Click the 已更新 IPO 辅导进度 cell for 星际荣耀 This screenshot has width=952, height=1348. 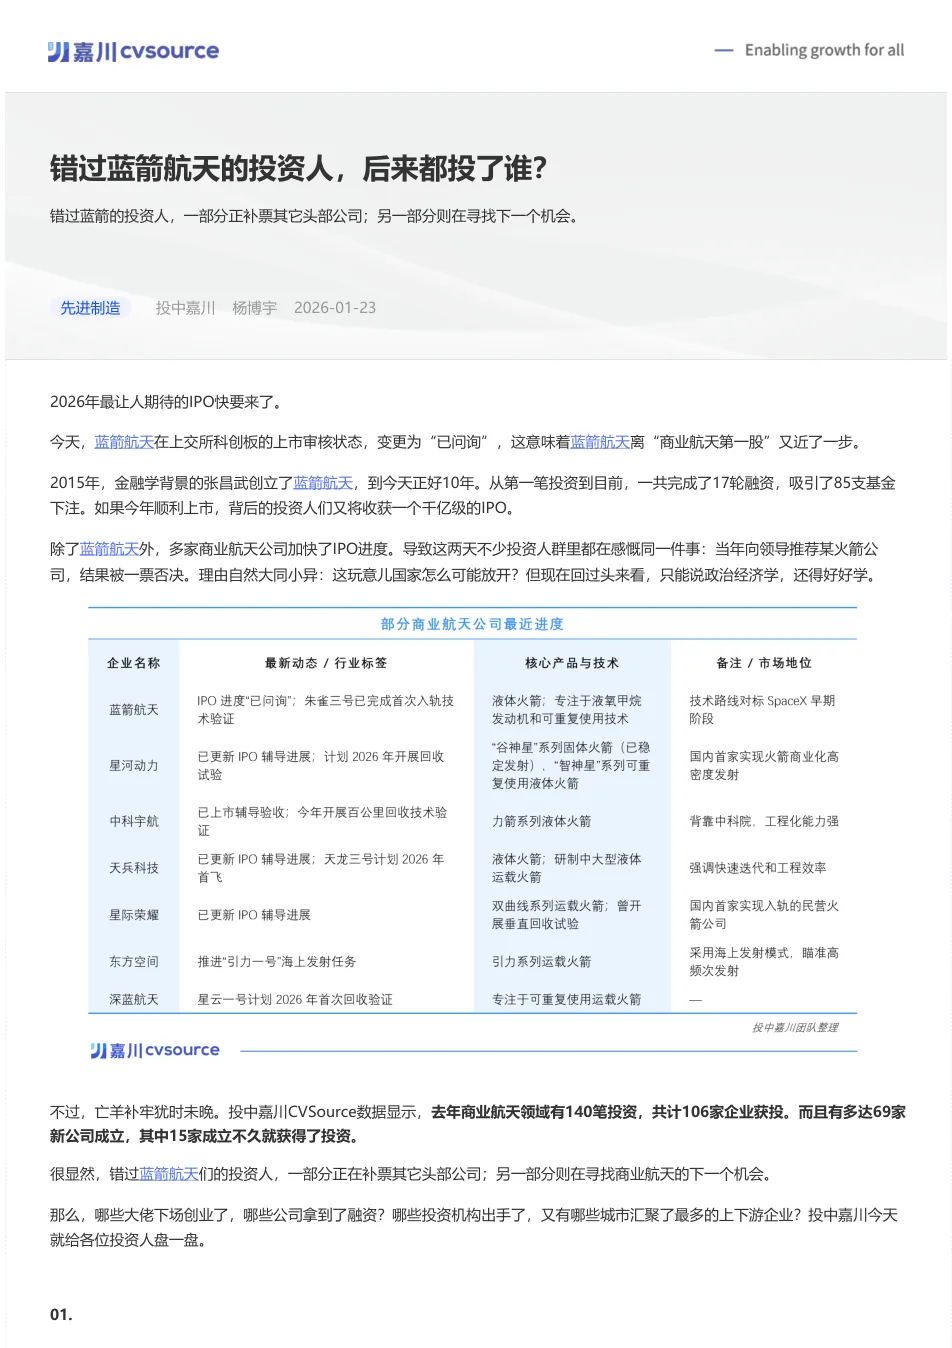click(254, 915)
